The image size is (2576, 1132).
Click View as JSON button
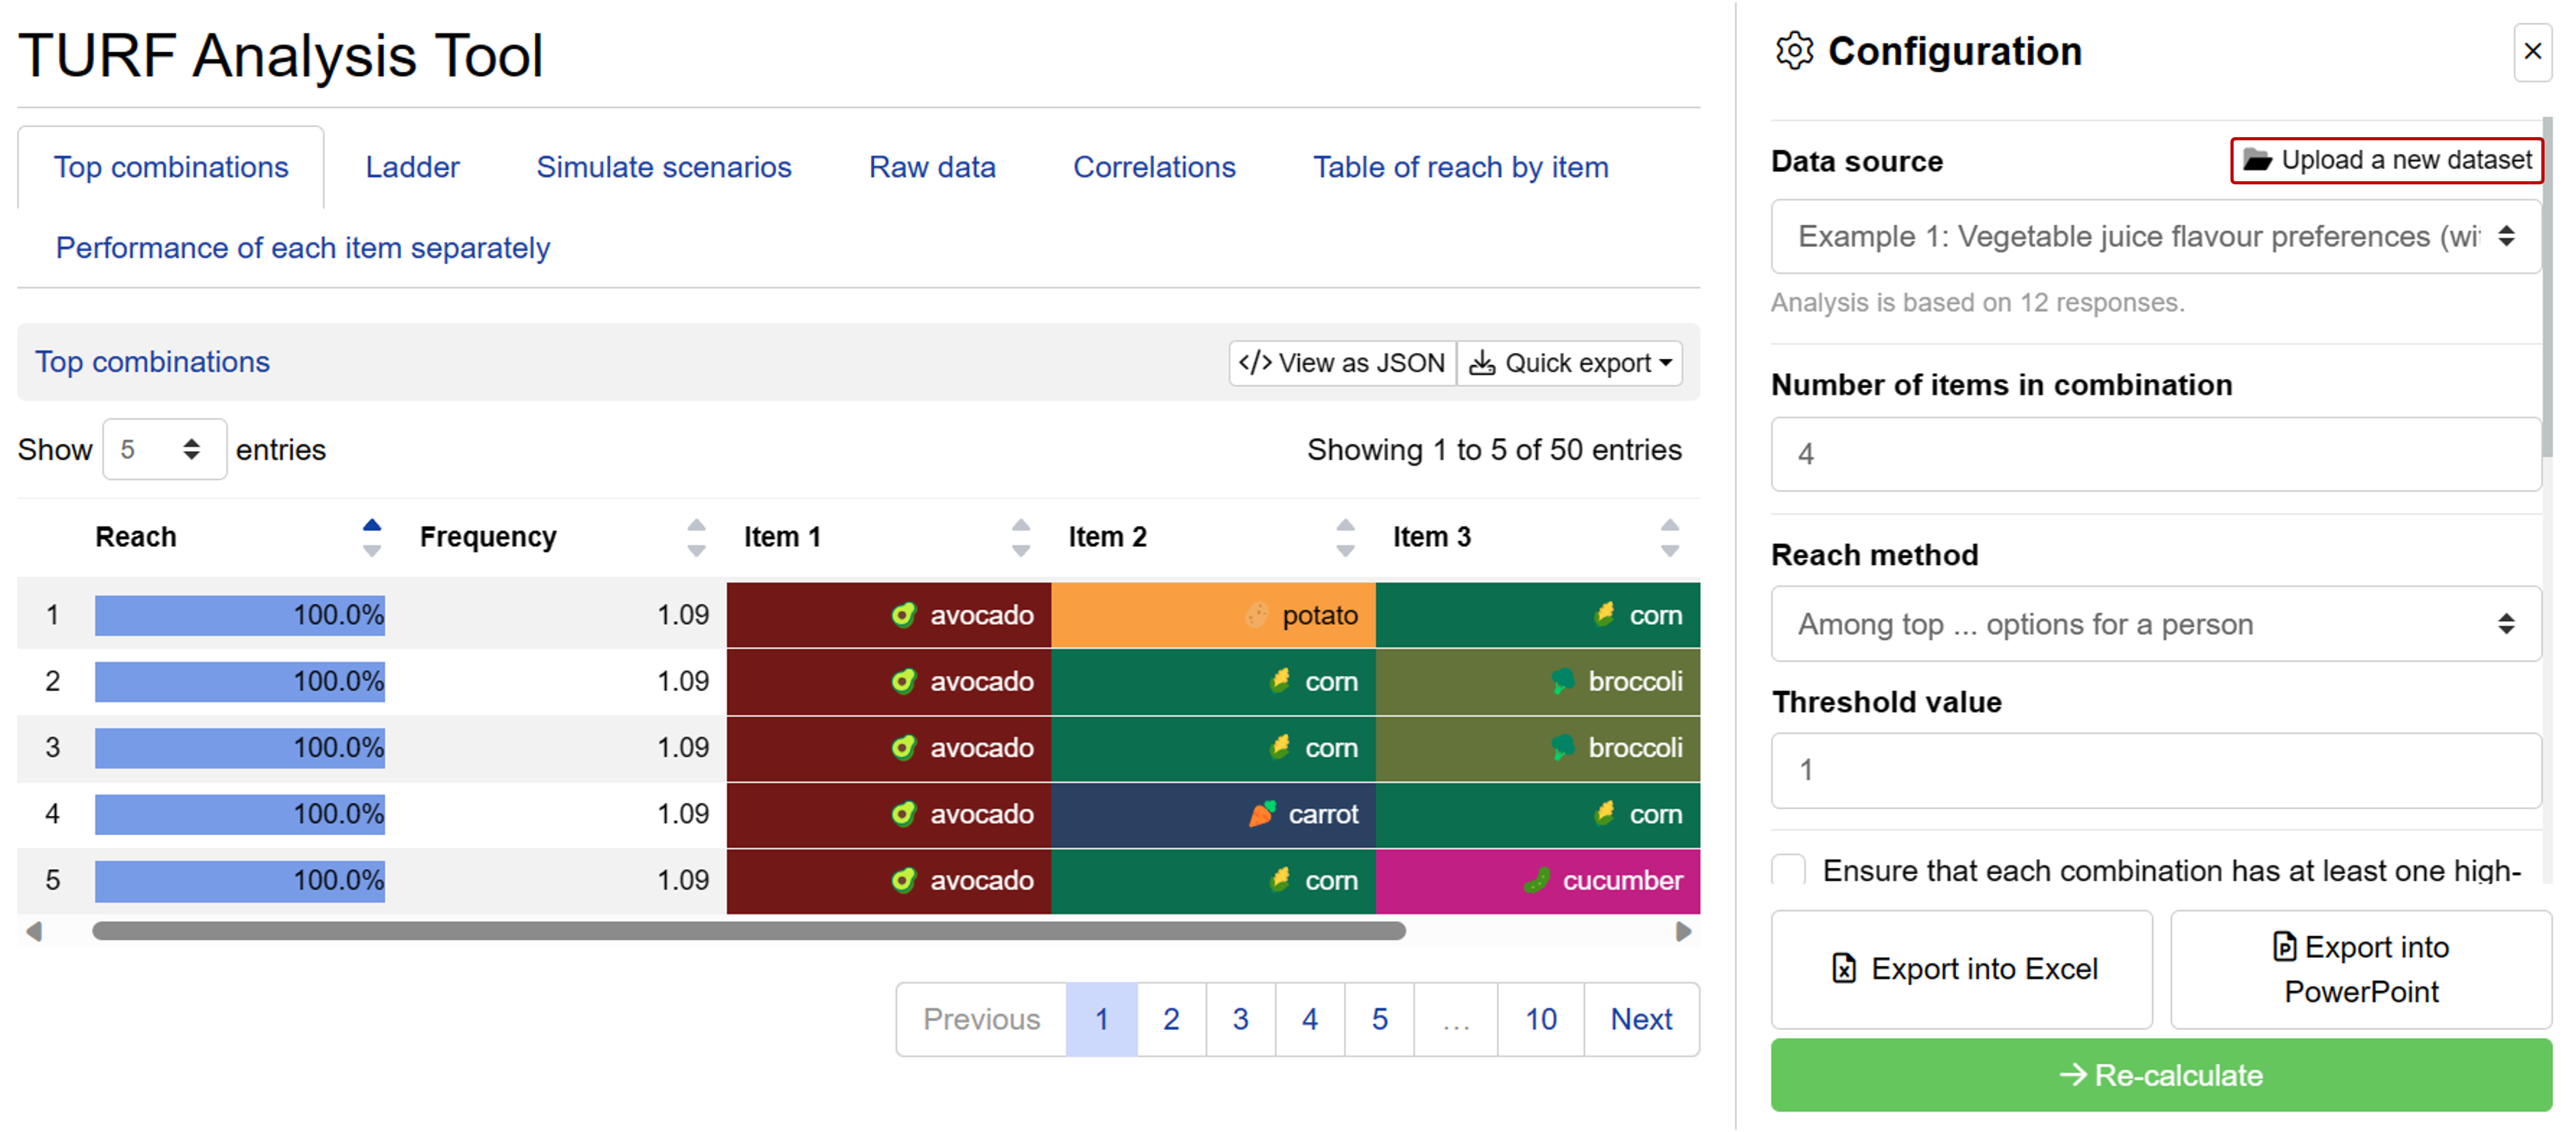[1342, 362]
